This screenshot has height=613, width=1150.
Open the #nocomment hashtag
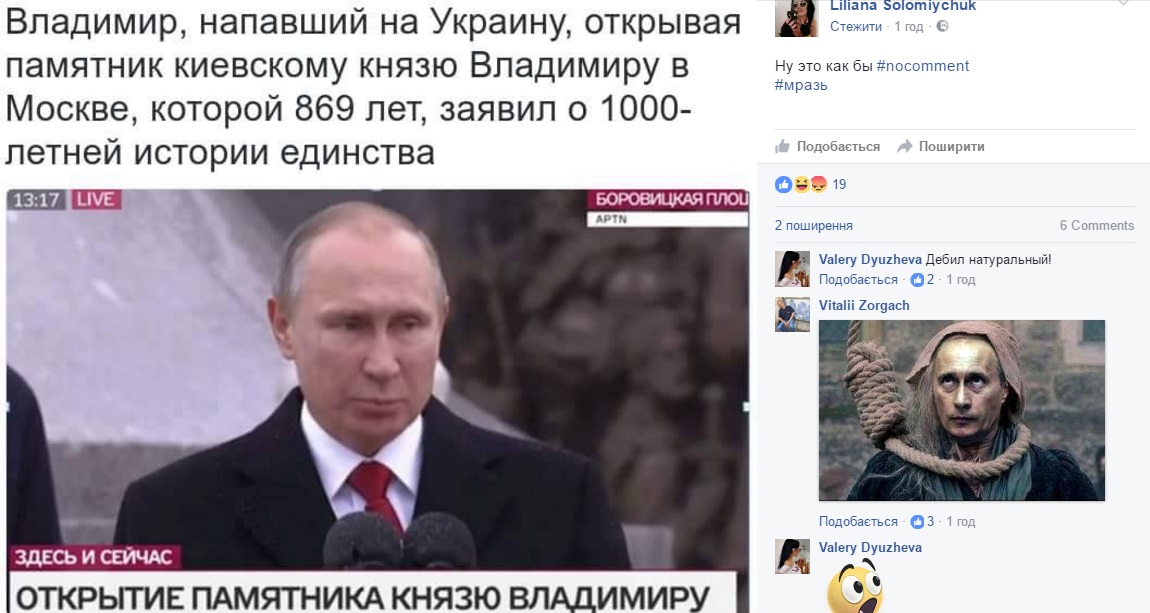923,66
